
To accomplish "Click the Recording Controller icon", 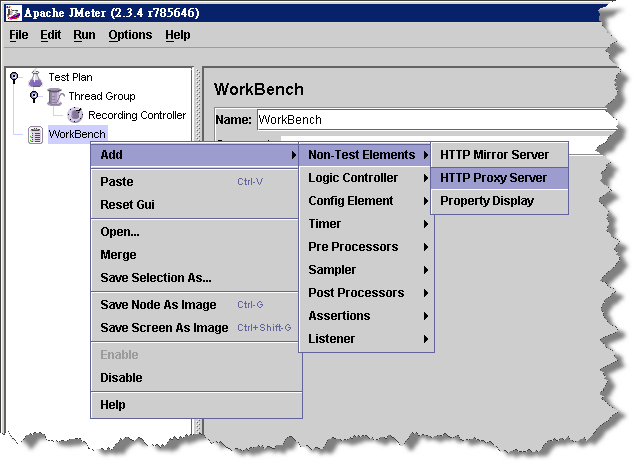I will (x=75, y=115).
